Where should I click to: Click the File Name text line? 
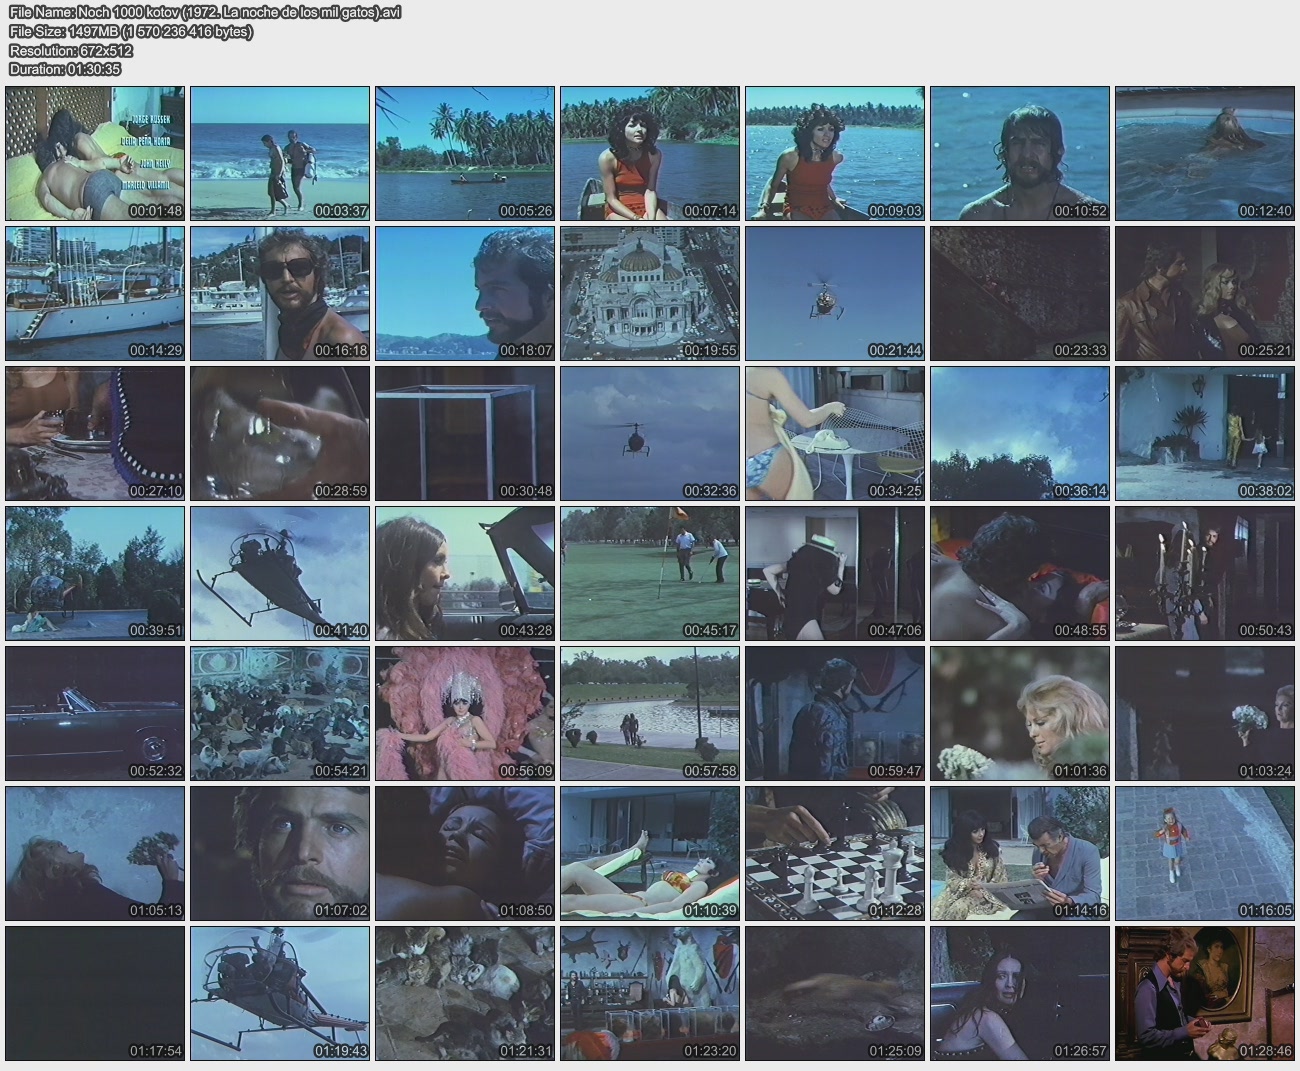tap(205, 13)
